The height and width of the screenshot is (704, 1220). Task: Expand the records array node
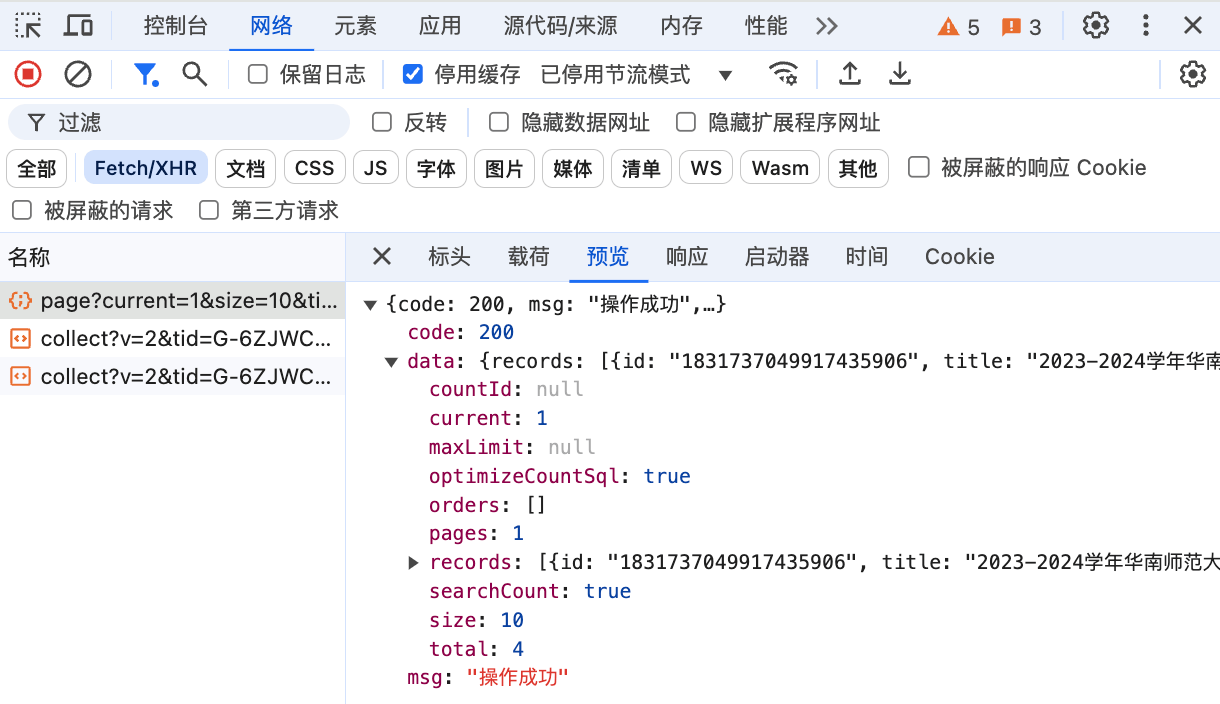coord(414,563)
